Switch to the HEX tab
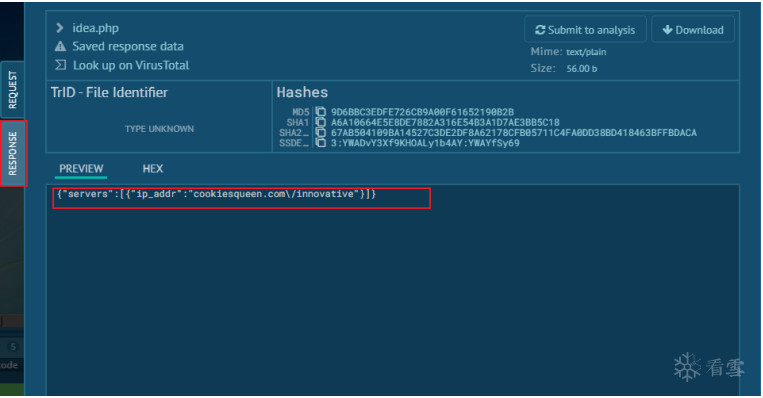Image resolution: width=763 pixels, height=398 pixels. click(x=152, y=169)
